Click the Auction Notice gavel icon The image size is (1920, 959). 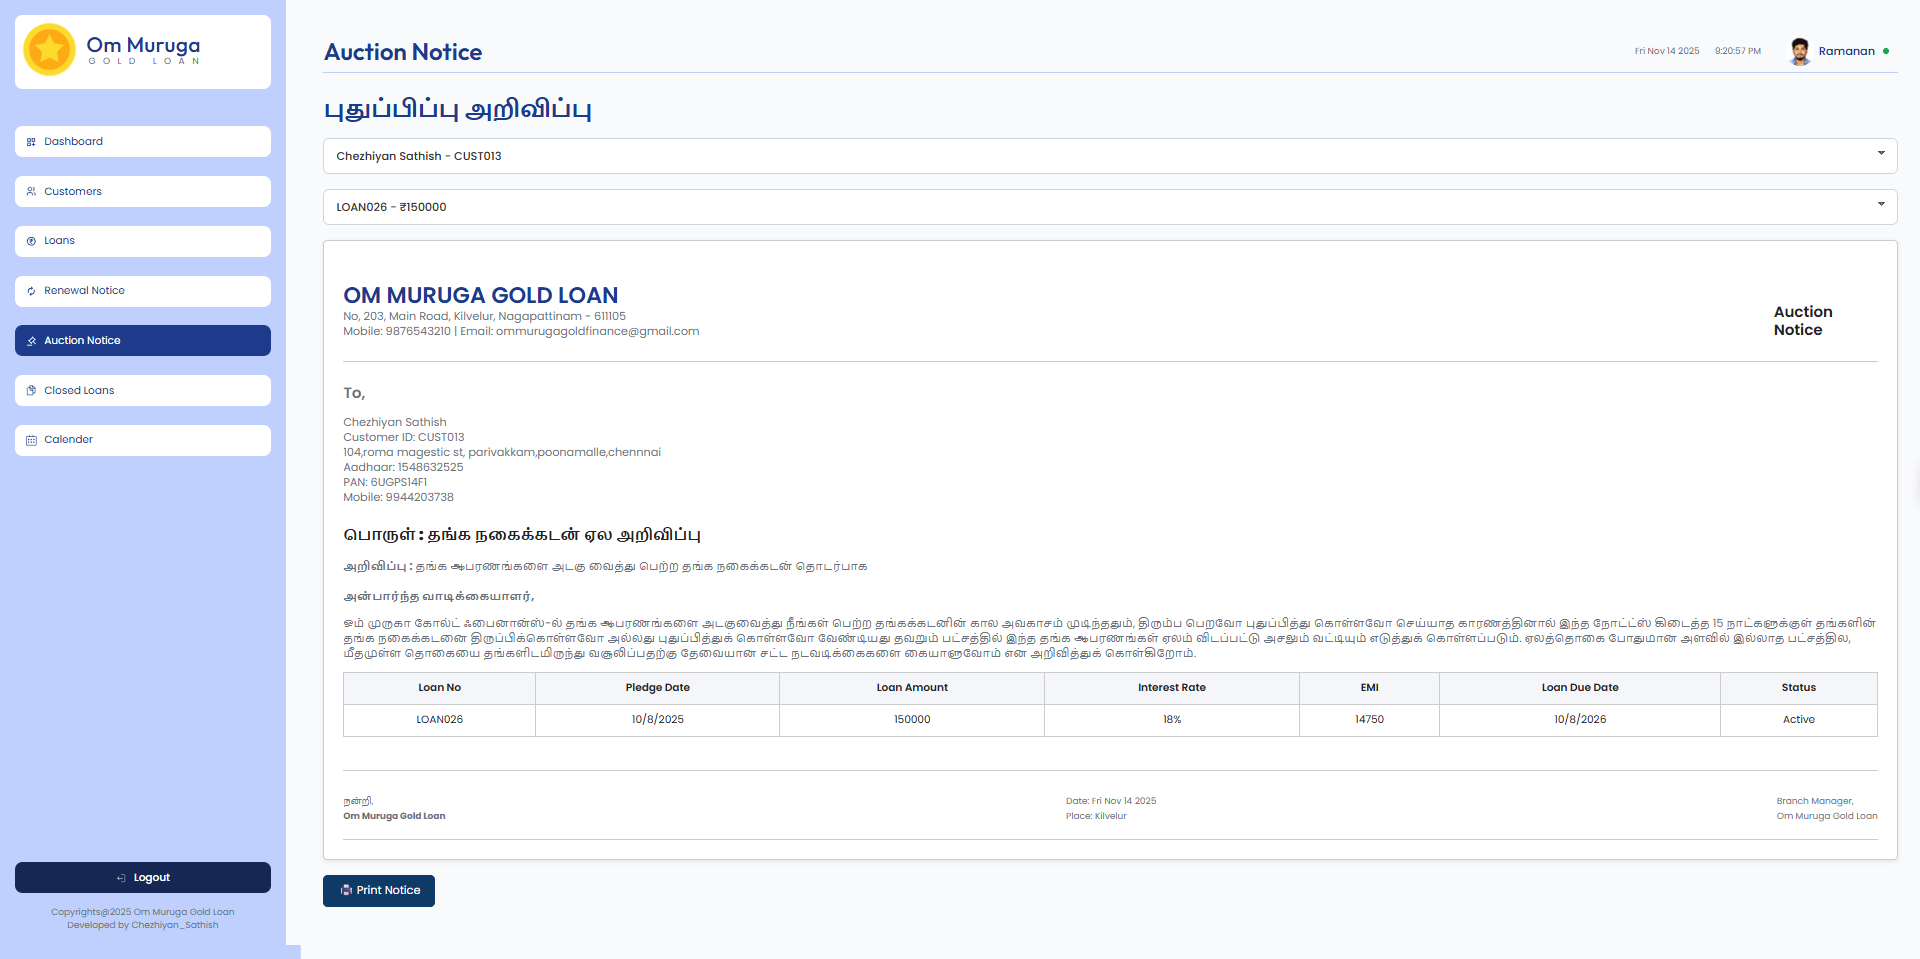[x=31, y=341]
